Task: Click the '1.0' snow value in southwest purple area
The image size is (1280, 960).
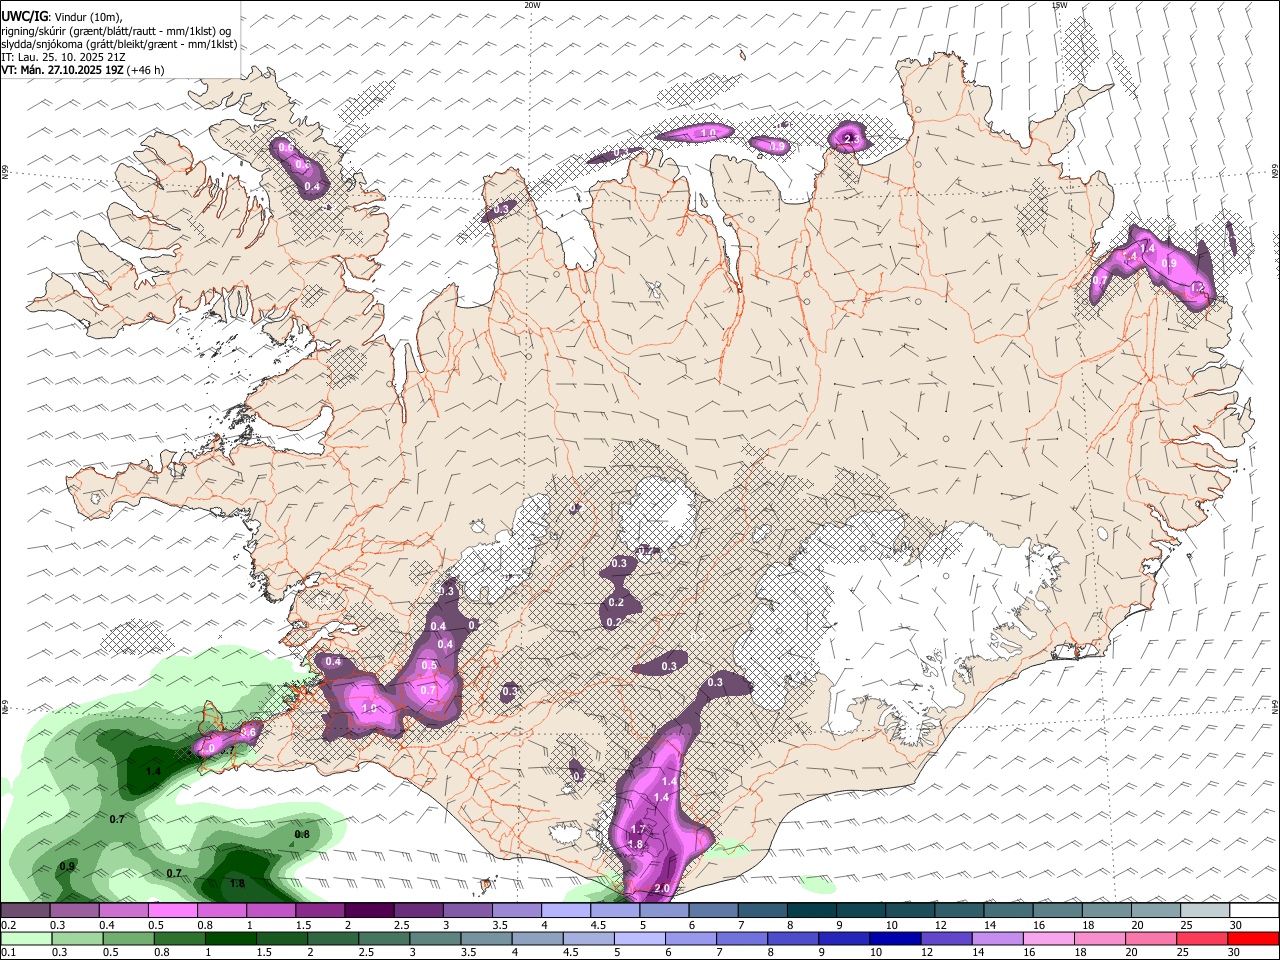Action: pyautogui.click(x=369, y=709)
